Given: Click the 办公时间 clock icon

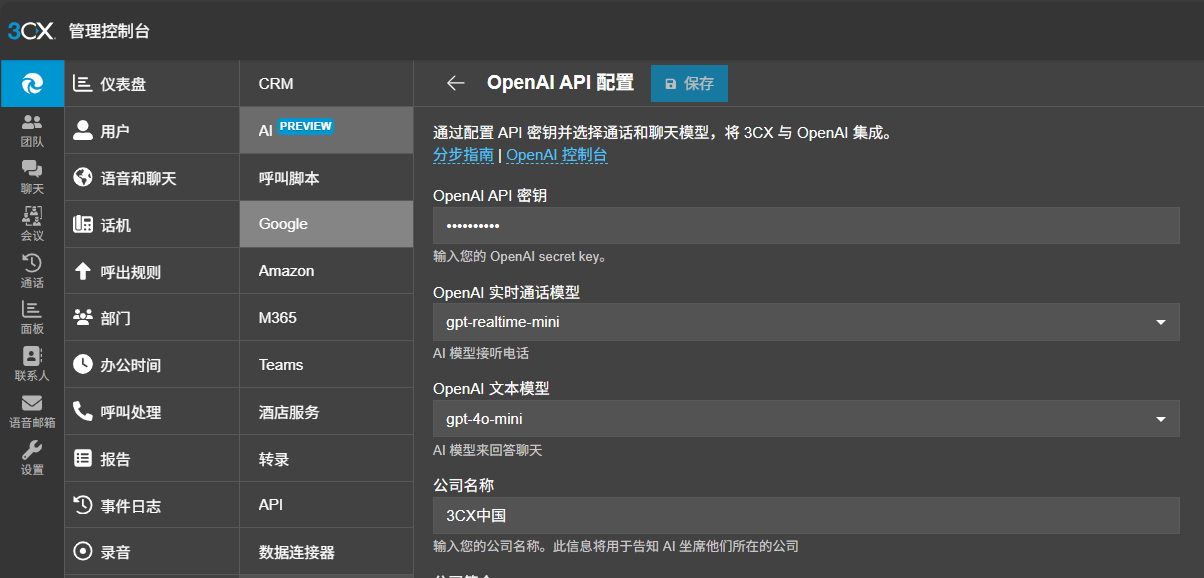Looking at the screenshot, I should coord(83,365).
